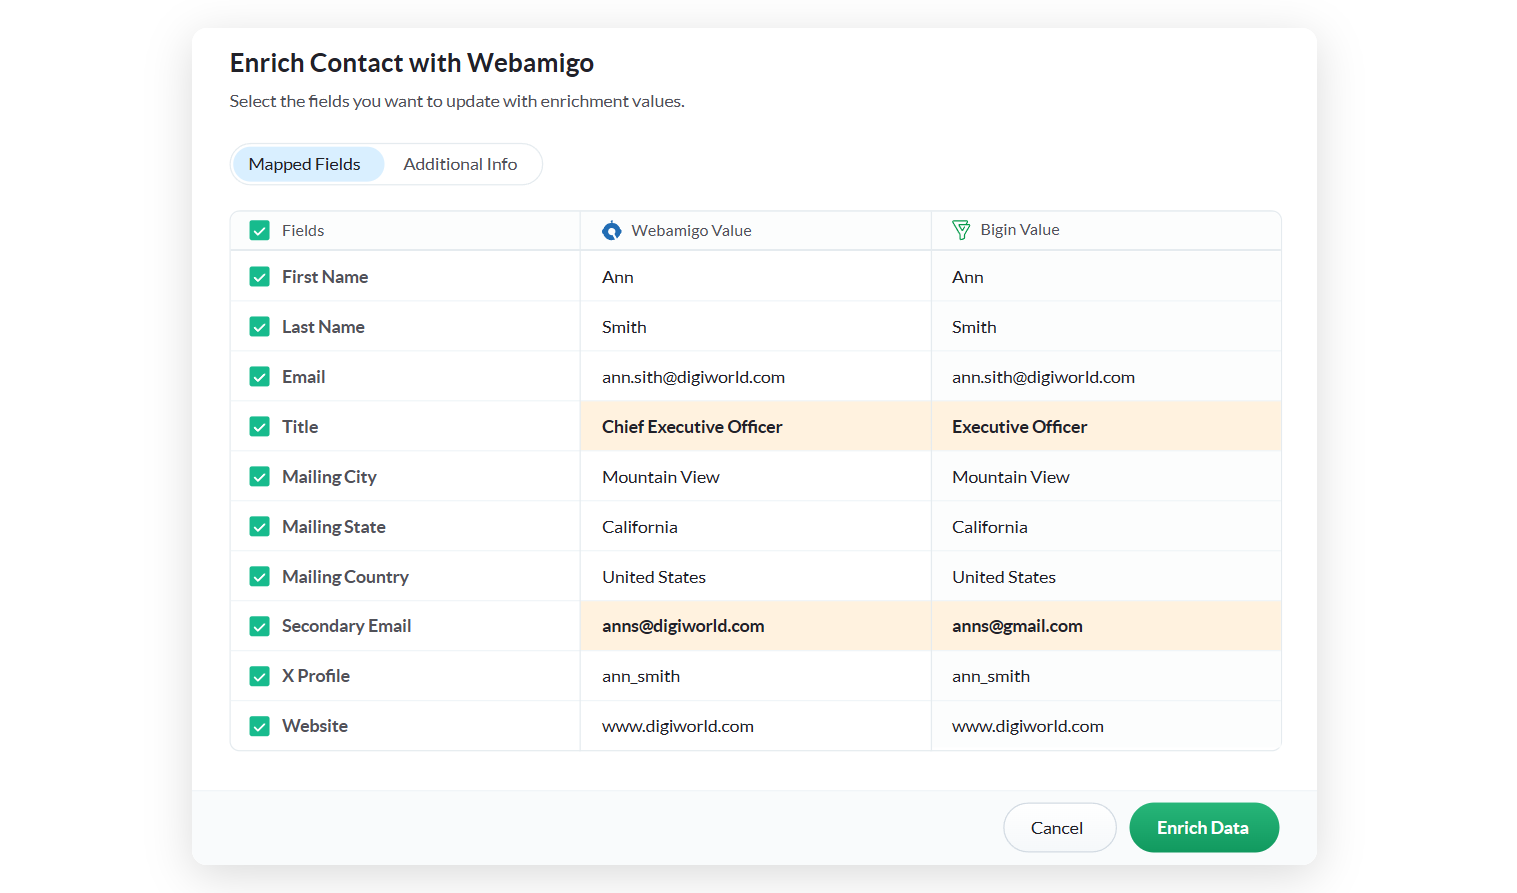Uncheck the Last Name checkbox
This screenshot has width=1517, height=893.
[260, 327]
